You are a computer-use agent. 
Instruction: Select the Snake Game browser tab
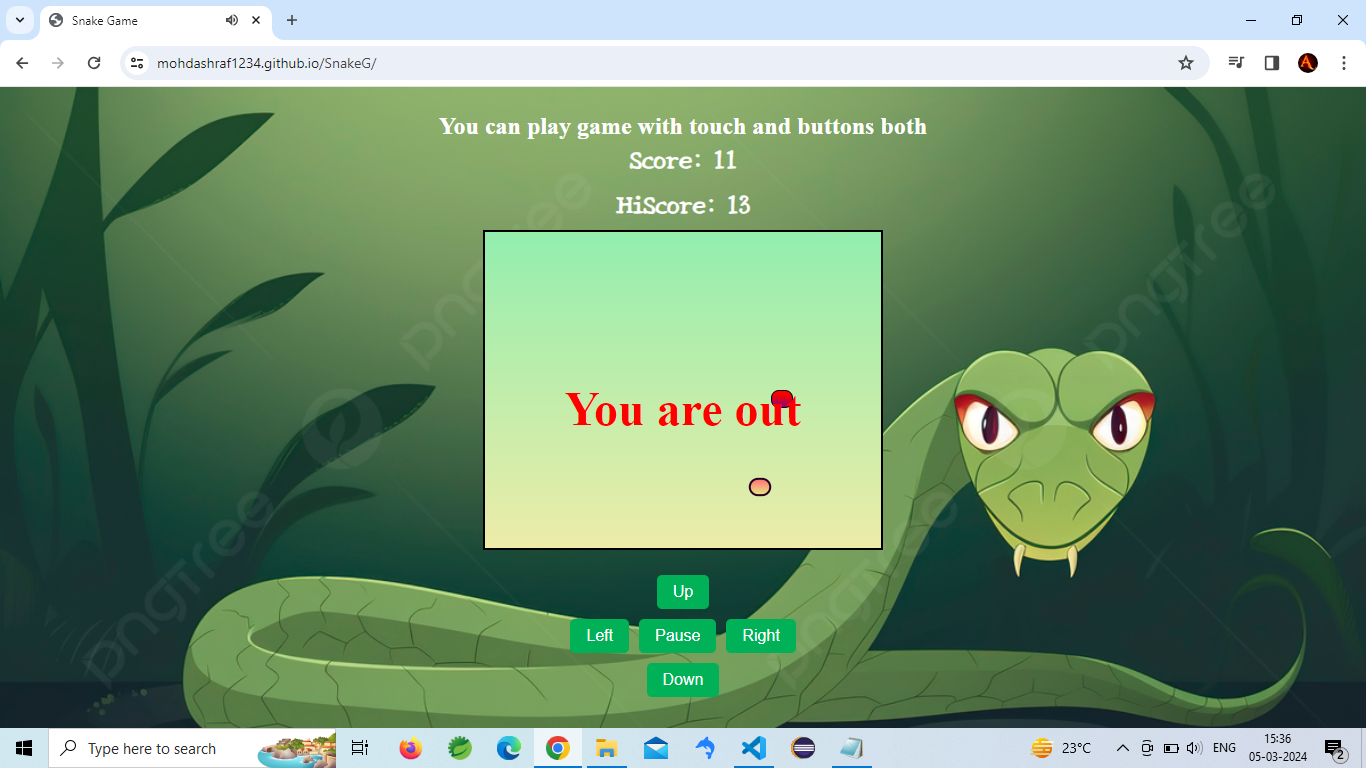(x=130, y=20)
